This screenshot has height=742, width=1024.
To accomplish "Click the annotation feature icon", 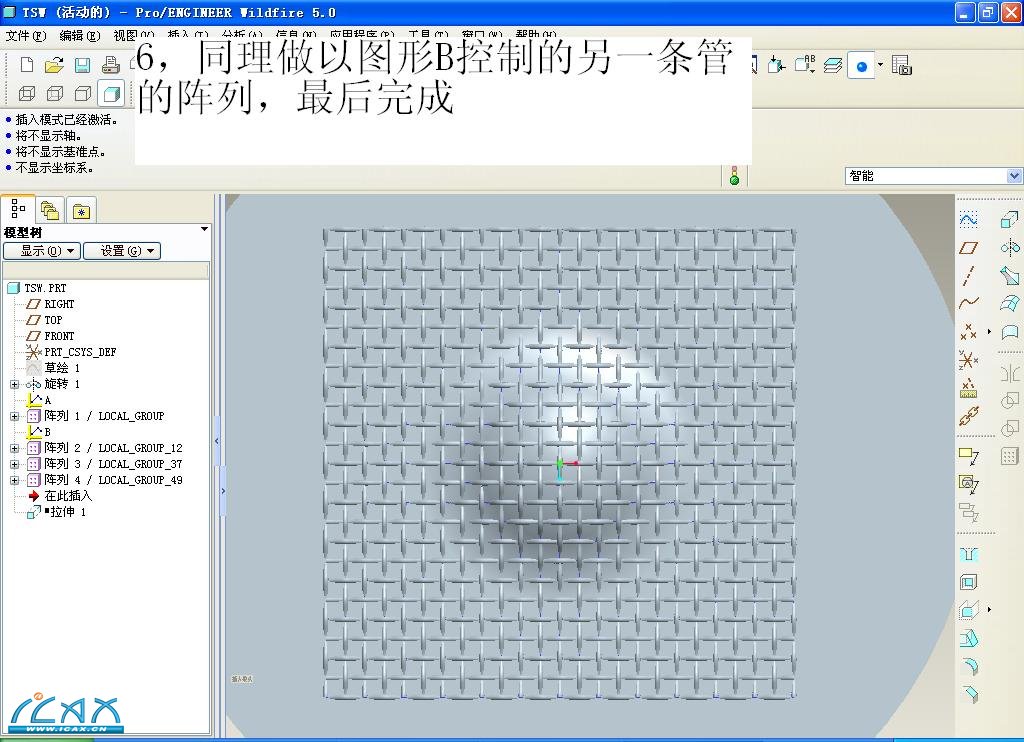I will point(968,456).
